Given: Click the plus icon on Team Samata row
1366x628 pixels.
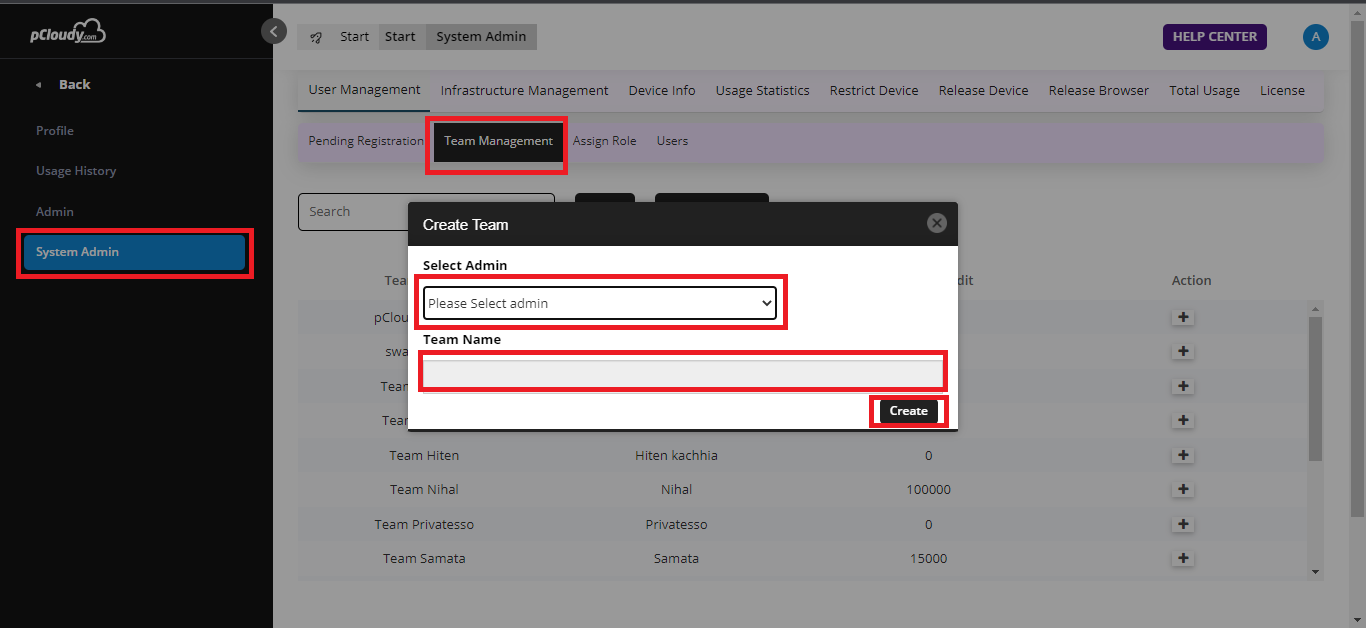Looking at the screenshot, I should pyautogui.click(x=1183, y=558).
